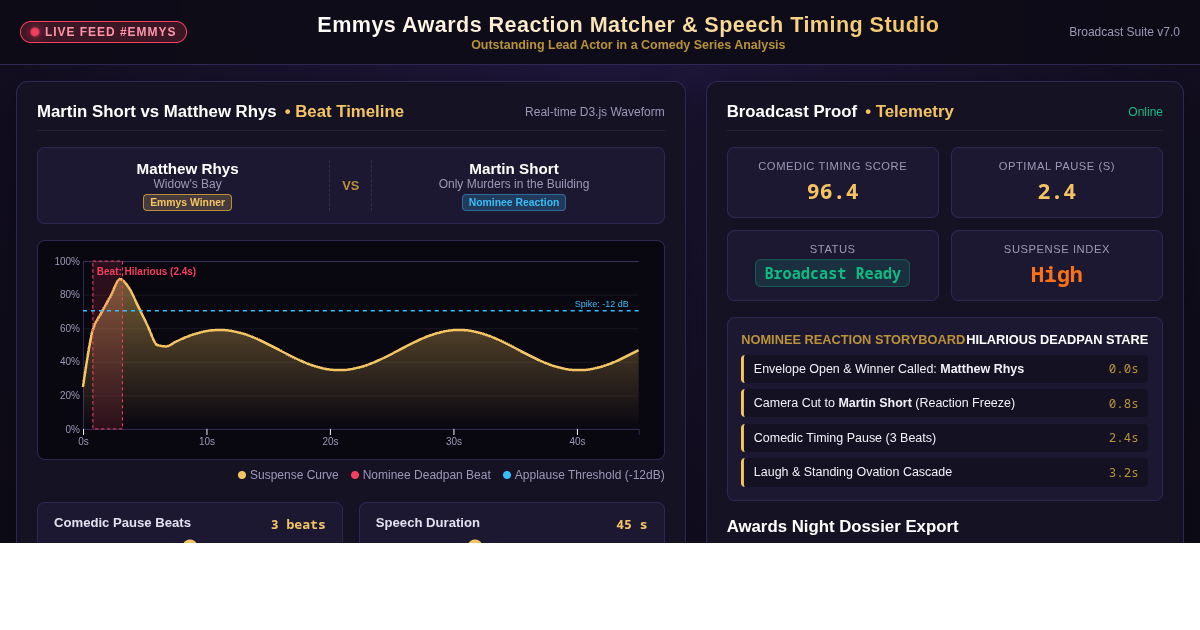Select the Envelope Open & Winner Called row

pos(944,369)
